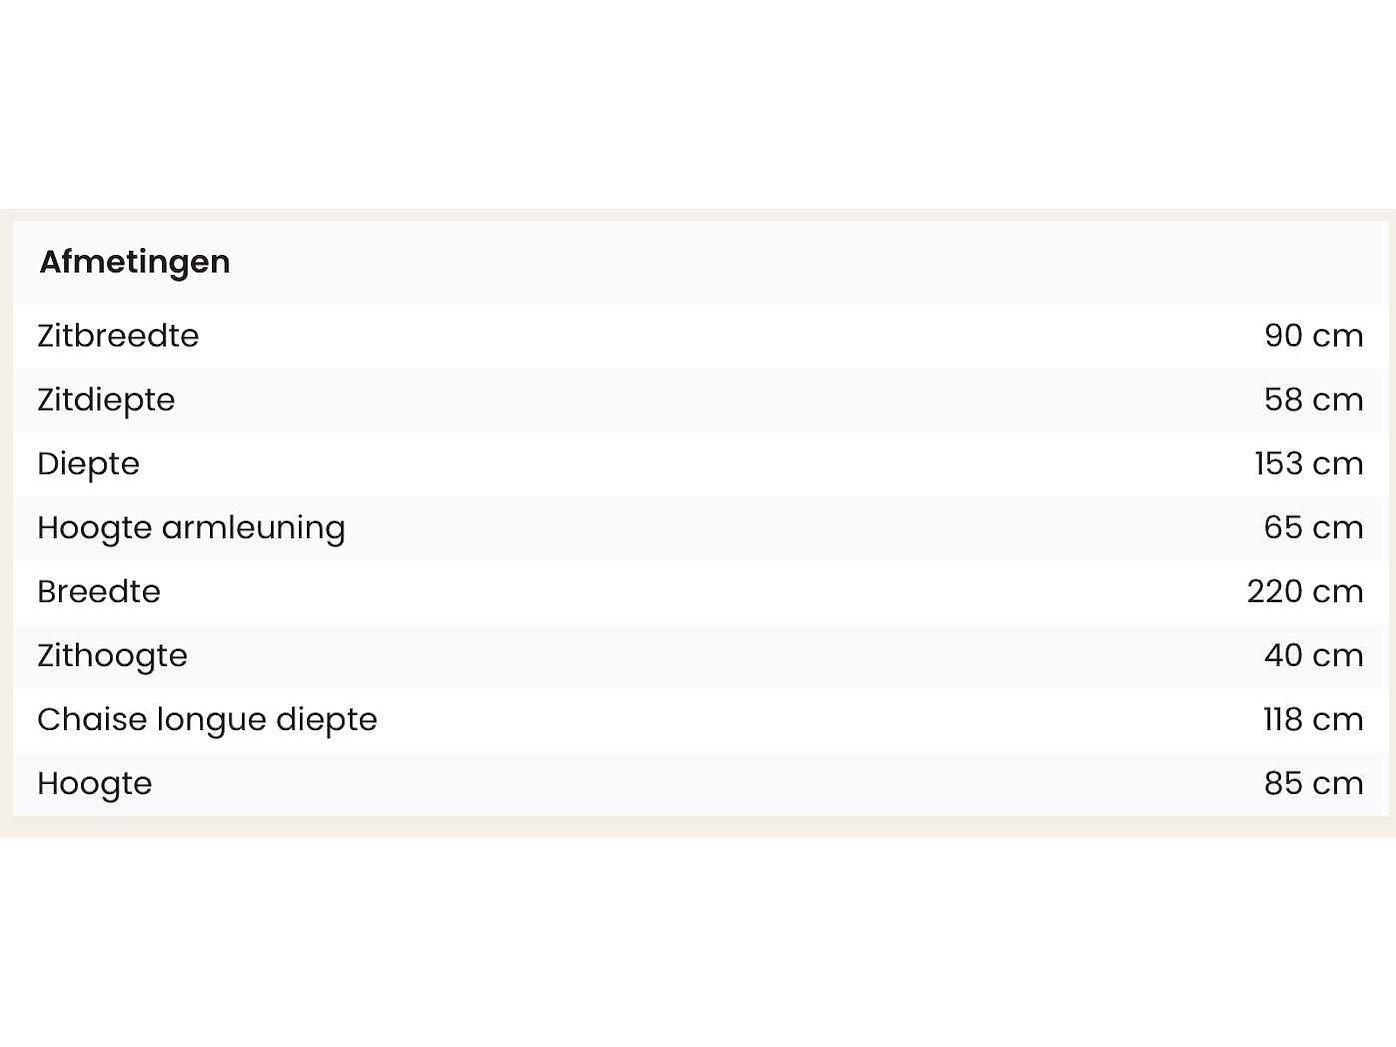Select the 220 cm value
This screenshot has height=1047, width=1396.
pos(1304,592)
